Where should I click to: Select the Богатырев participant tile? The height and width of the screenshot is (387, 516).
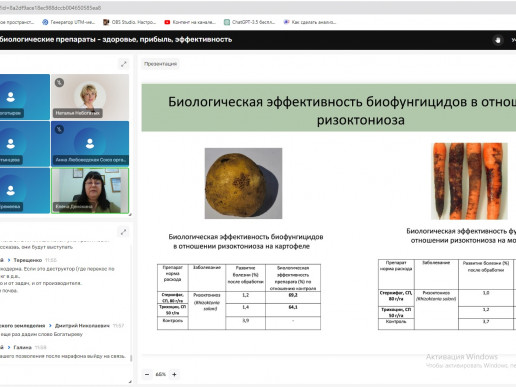(25, 97)
